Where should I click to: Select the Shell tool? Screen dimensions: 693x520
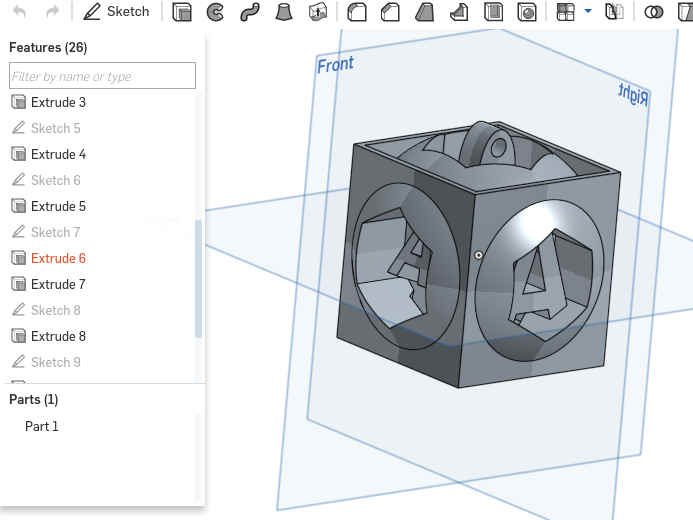493,12
